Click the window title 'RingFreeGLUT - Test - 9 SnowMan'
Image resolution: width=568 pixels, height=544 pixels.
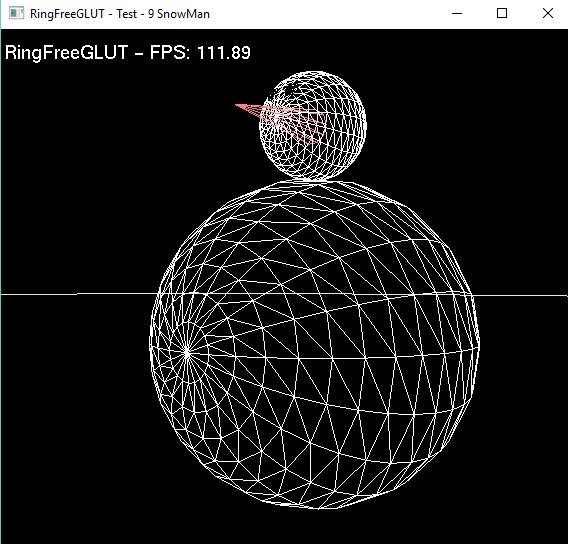pos(120,14)
